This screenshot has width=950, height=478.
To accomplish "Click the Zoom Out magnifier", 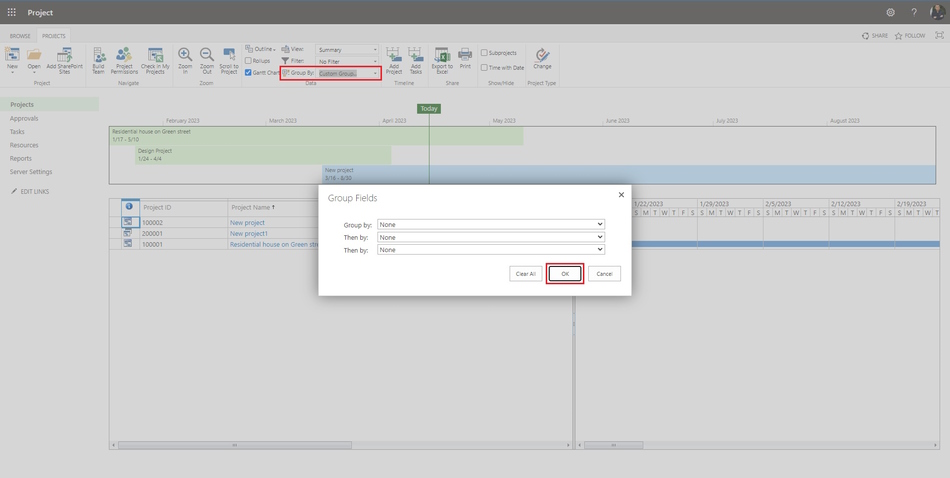I will [x=207, y=55].
